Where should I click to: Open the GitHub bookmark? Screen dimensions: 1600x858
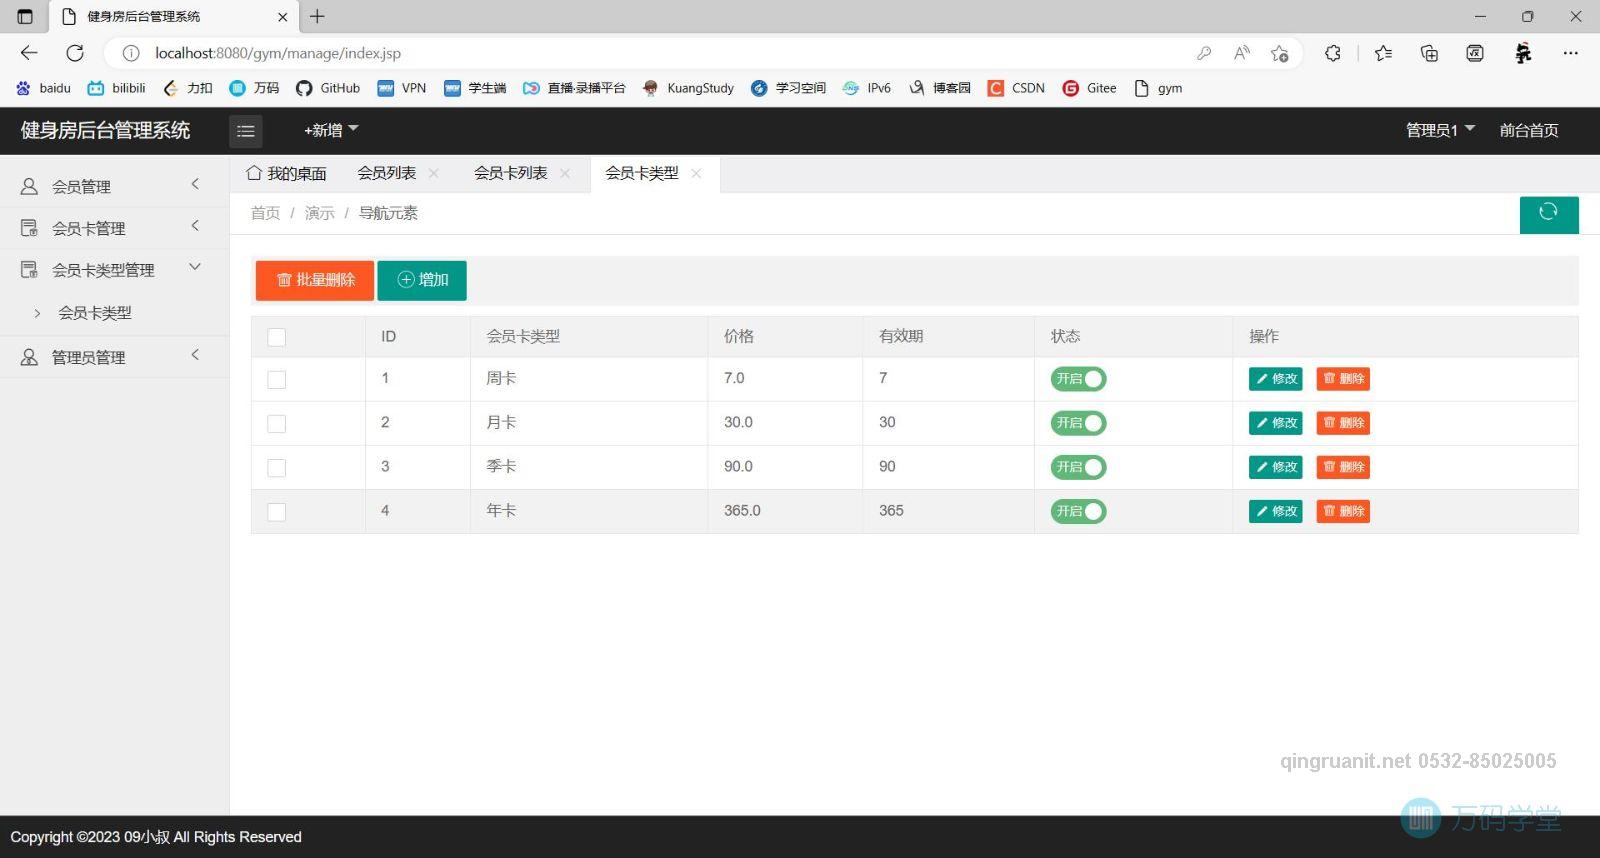click(x=328, y=88)
